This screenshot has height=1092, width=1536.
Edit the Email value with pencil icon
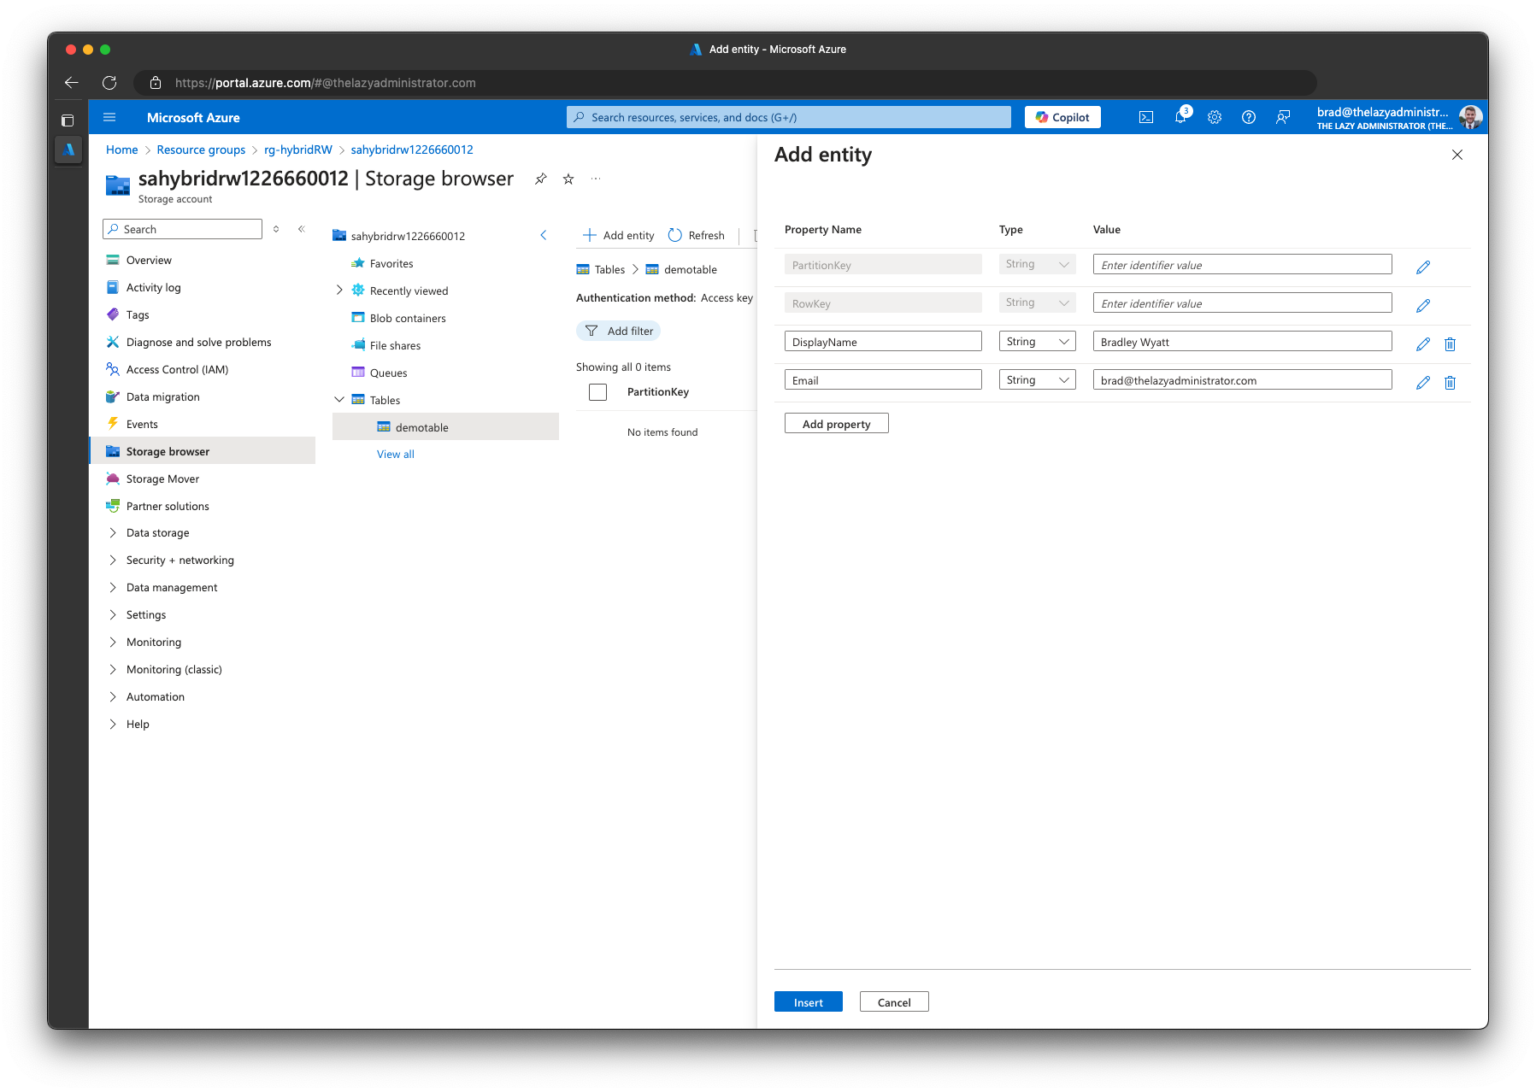pyautogui.click(x=1423, y=382)
